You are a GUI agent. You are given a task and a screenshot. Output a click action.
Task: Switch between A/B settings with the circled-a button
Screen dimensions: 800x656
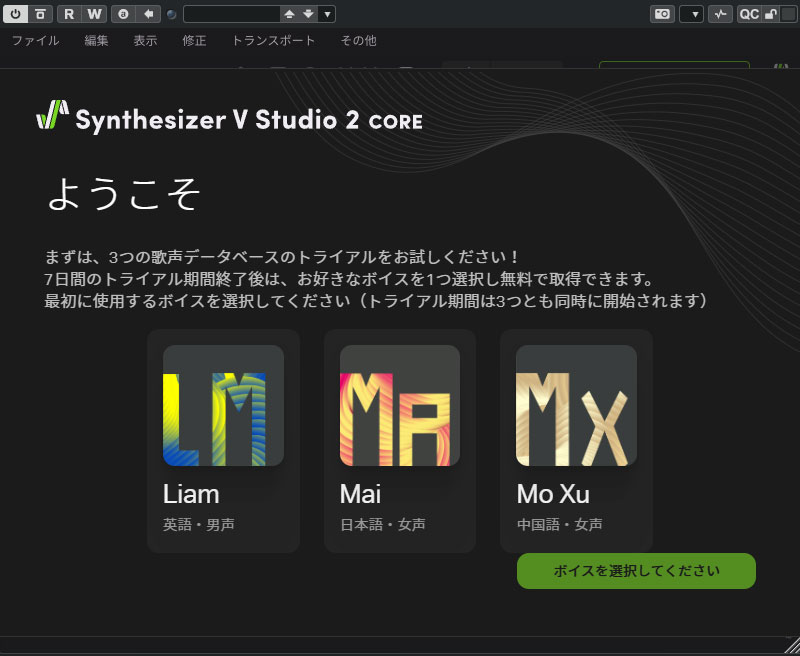pyautogui.click(x=123, y=14)
